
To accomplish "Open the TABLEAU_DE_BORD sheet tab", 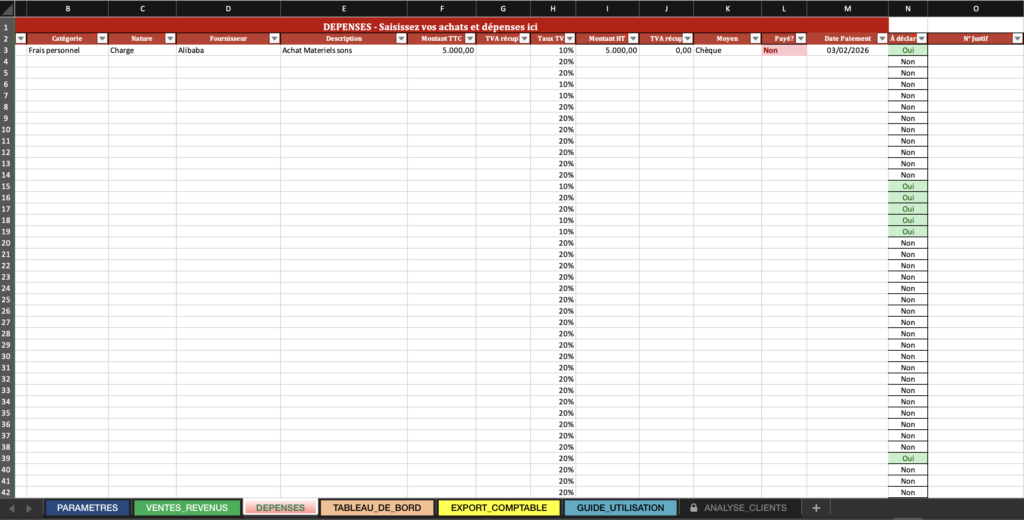I will pos(377,508).
